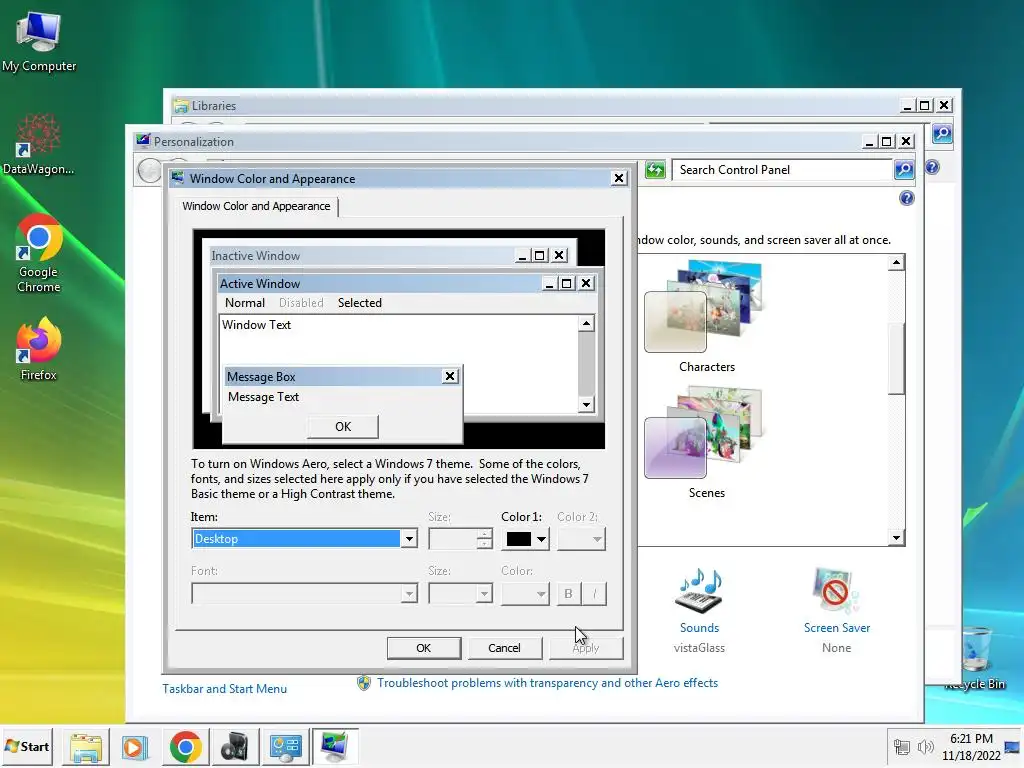Image resolution: width=1024 pixels, height=768 pixels.
Task: Click the refresh icon beside search box
Action: click(x=655, y=170)
